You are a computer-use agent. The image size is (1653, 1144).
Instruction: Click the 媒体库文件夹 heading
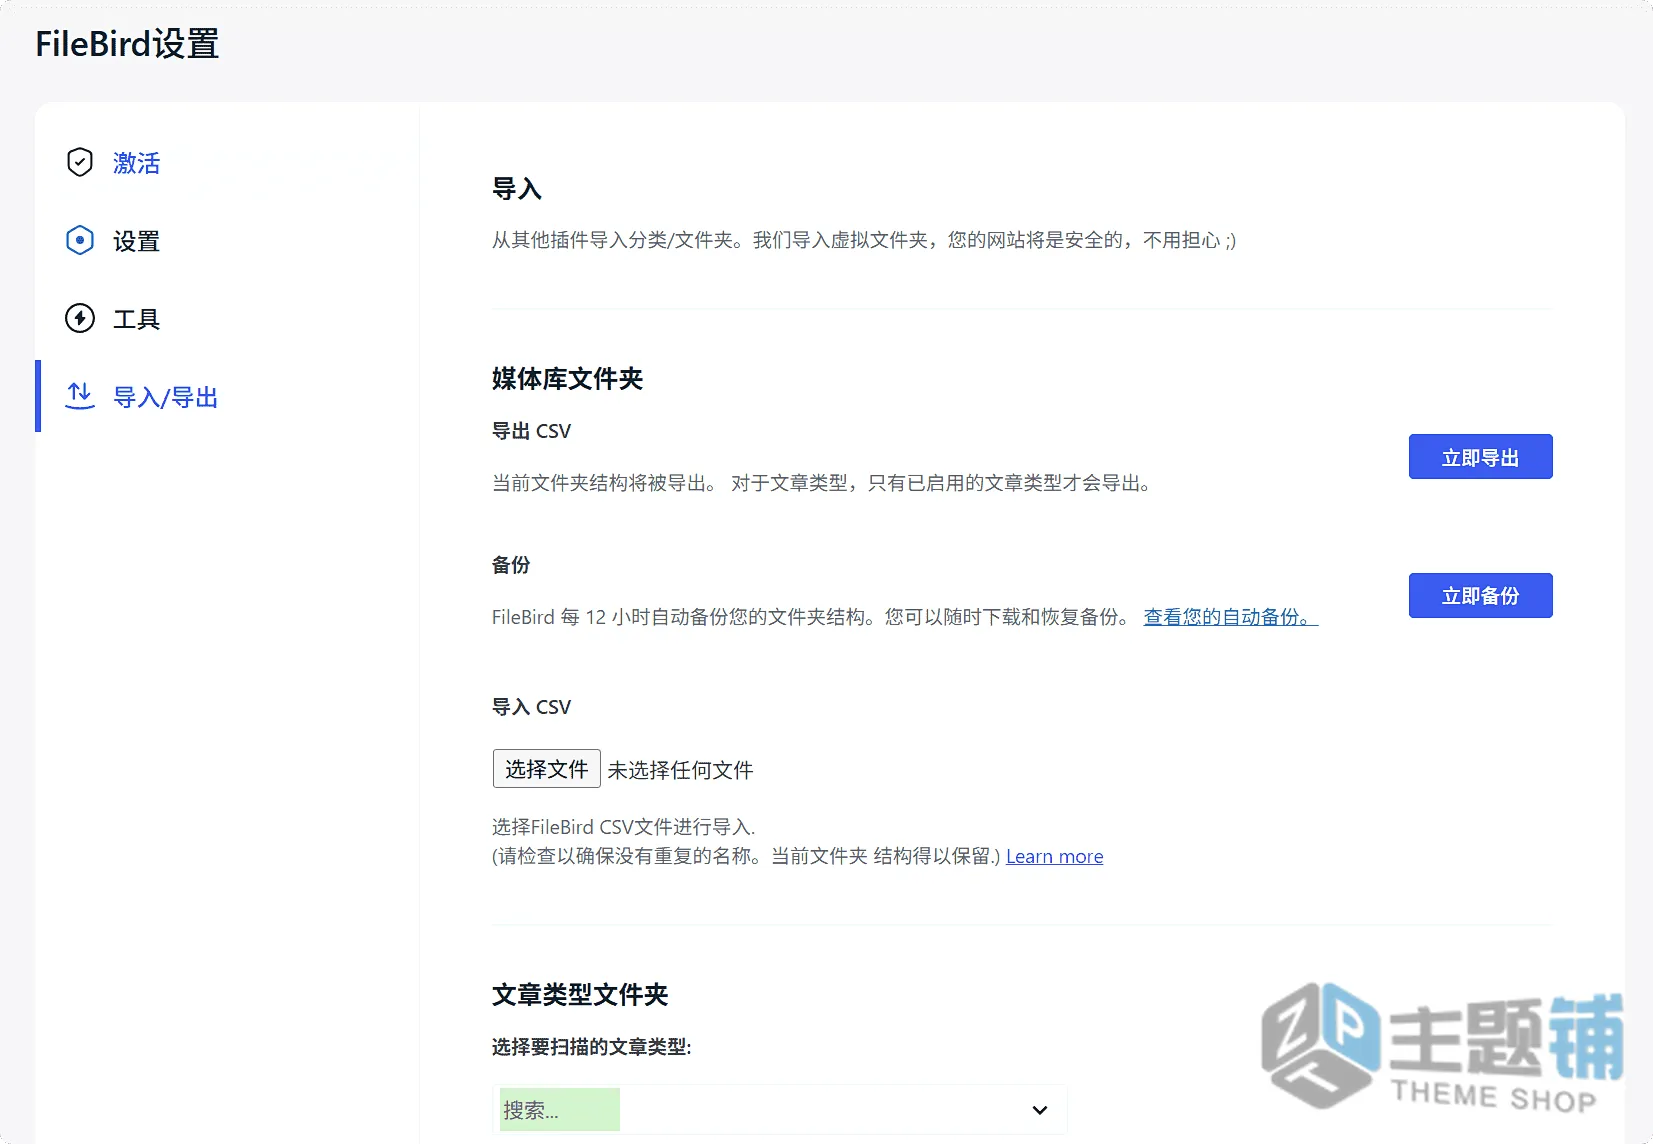(567, 379)
